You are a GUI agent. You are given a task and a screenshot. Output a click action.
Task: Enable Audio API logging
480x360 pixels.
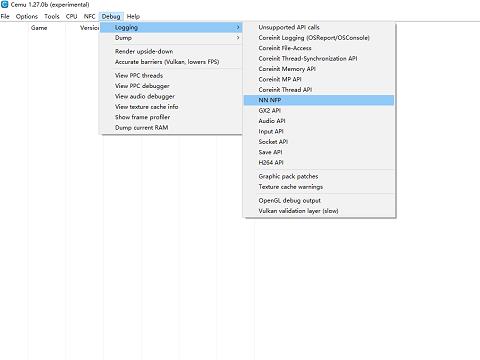pyautogui.click(x=319, y=121)
